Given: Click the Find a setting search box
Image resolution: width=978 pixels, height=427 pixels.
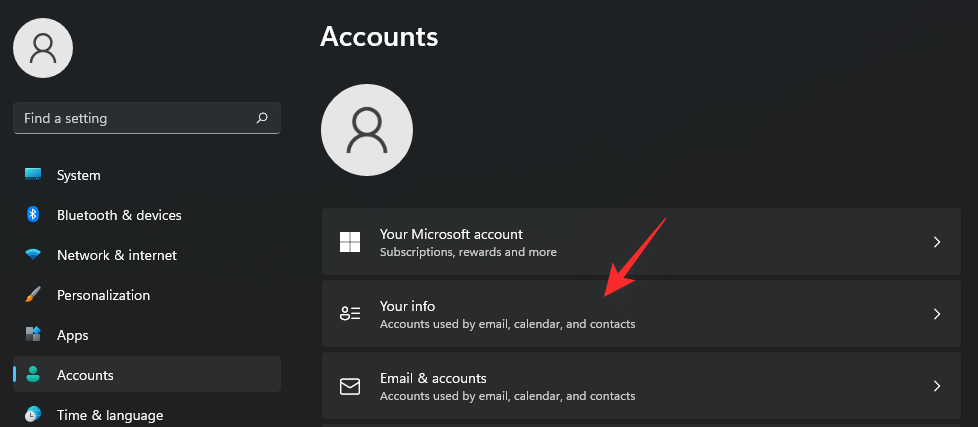Looking at the screenshot, I should pos(135,118).
